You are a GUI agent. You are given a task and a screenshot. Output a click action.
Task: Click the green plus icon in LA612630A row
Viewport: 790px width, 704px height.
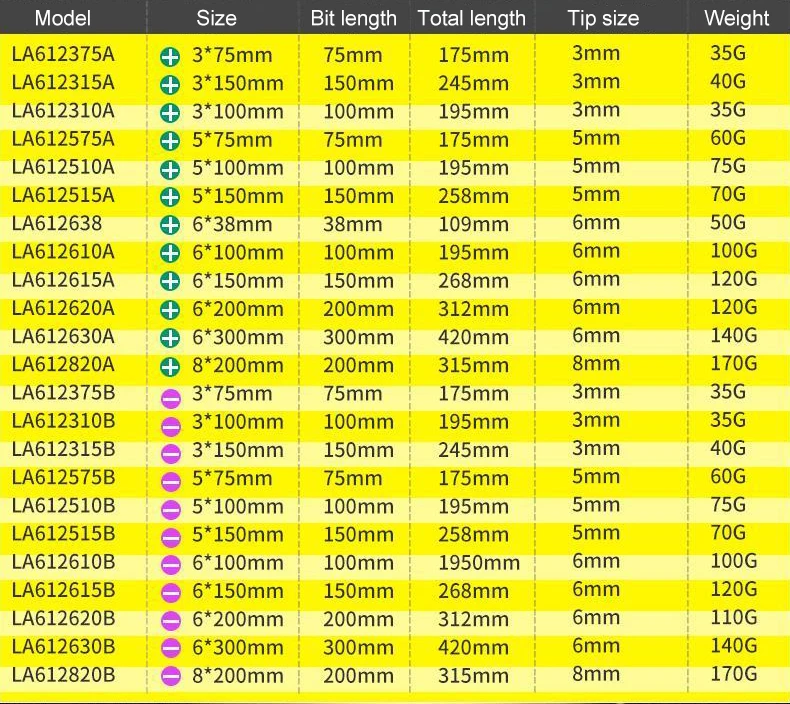point(170,339)
